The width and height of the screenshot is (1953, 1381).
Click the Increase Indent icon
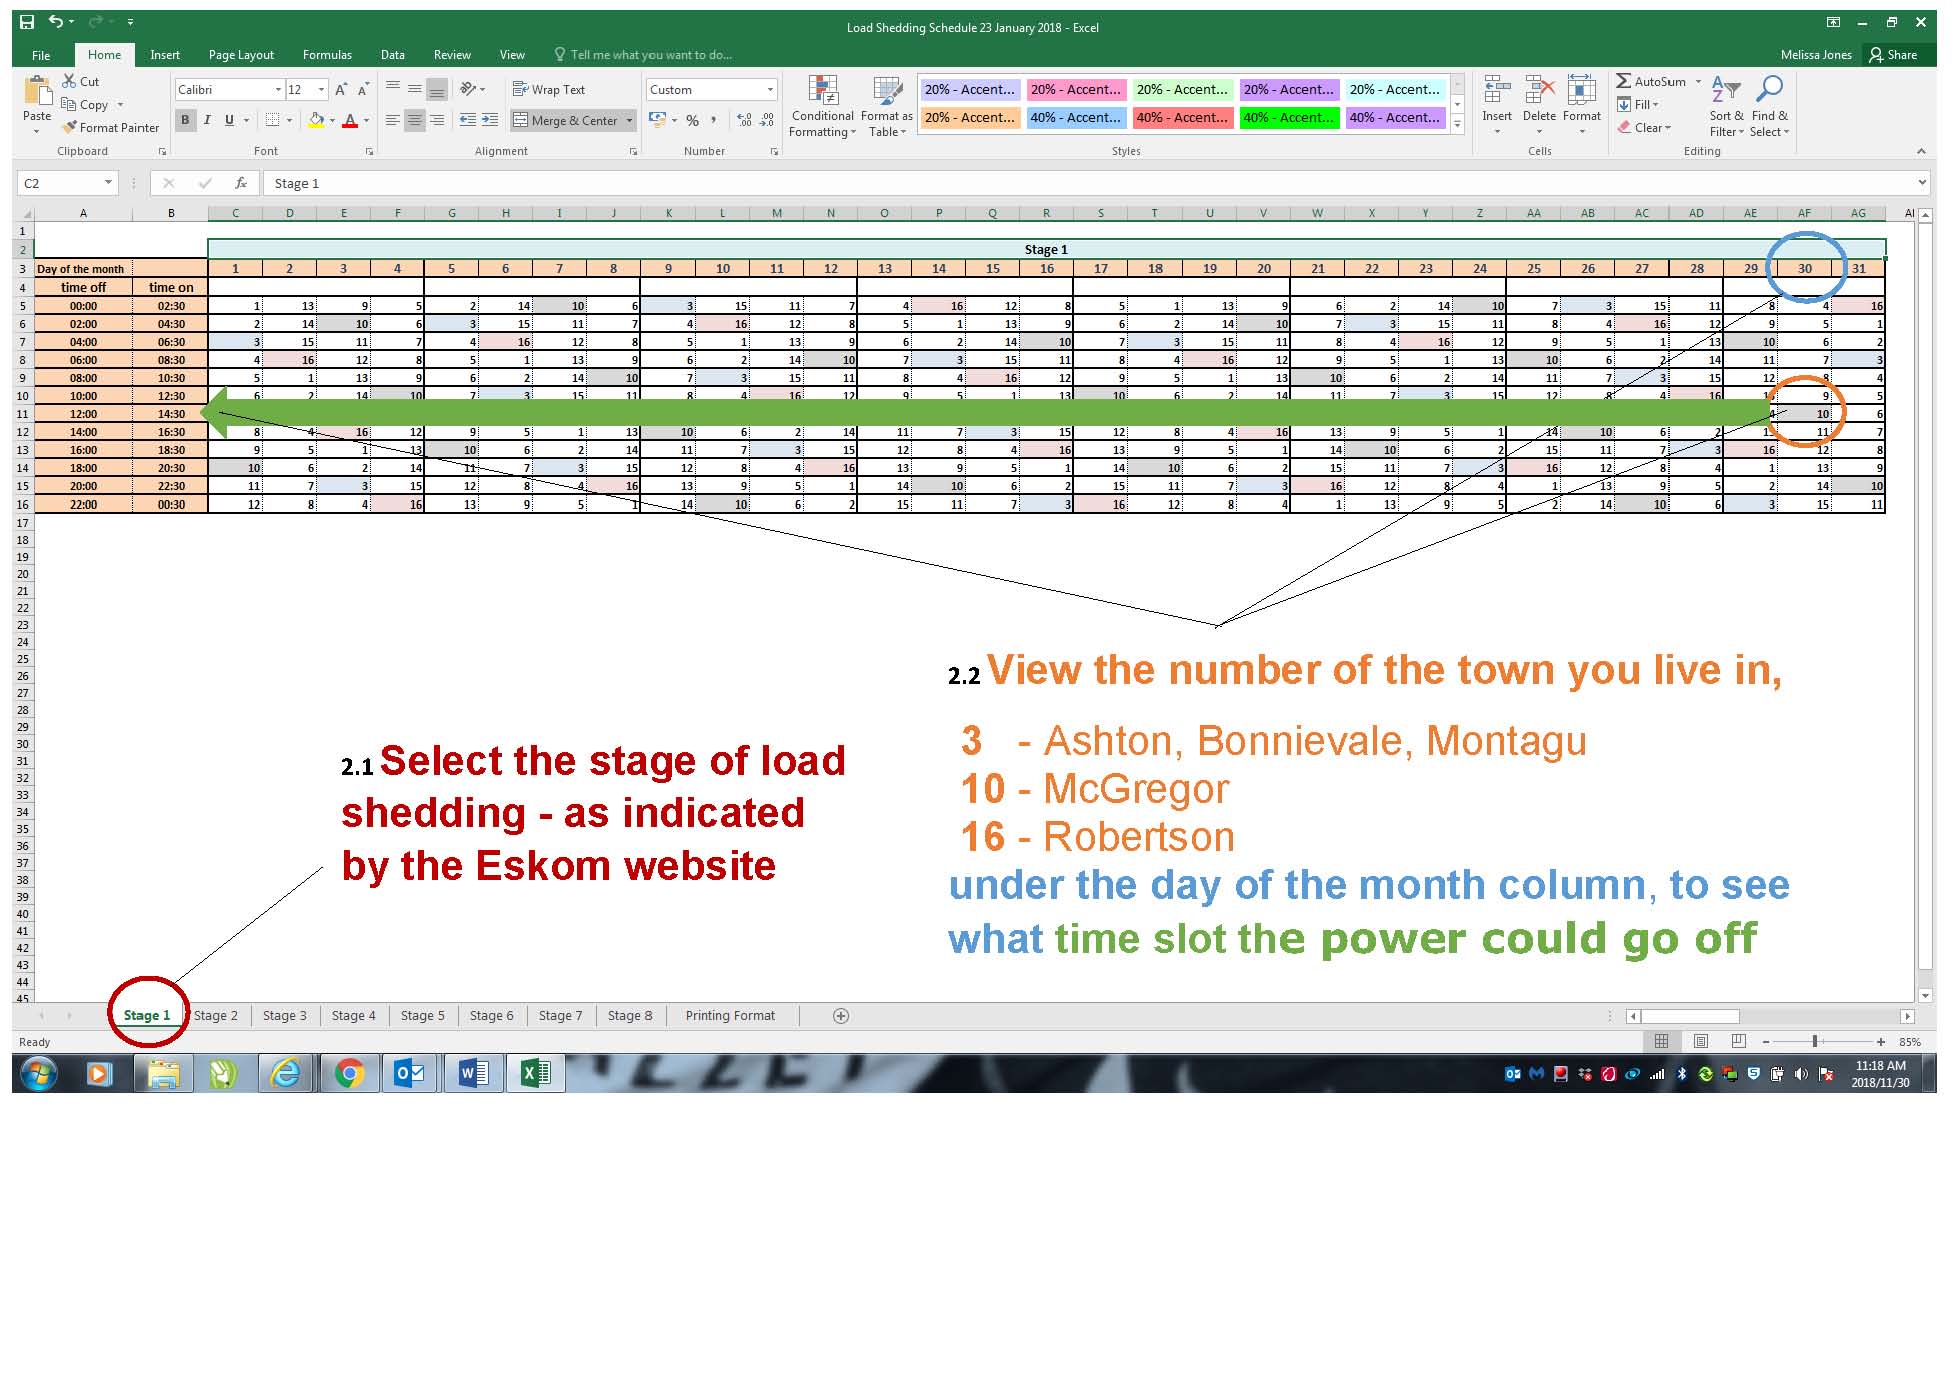coord(489,120)
